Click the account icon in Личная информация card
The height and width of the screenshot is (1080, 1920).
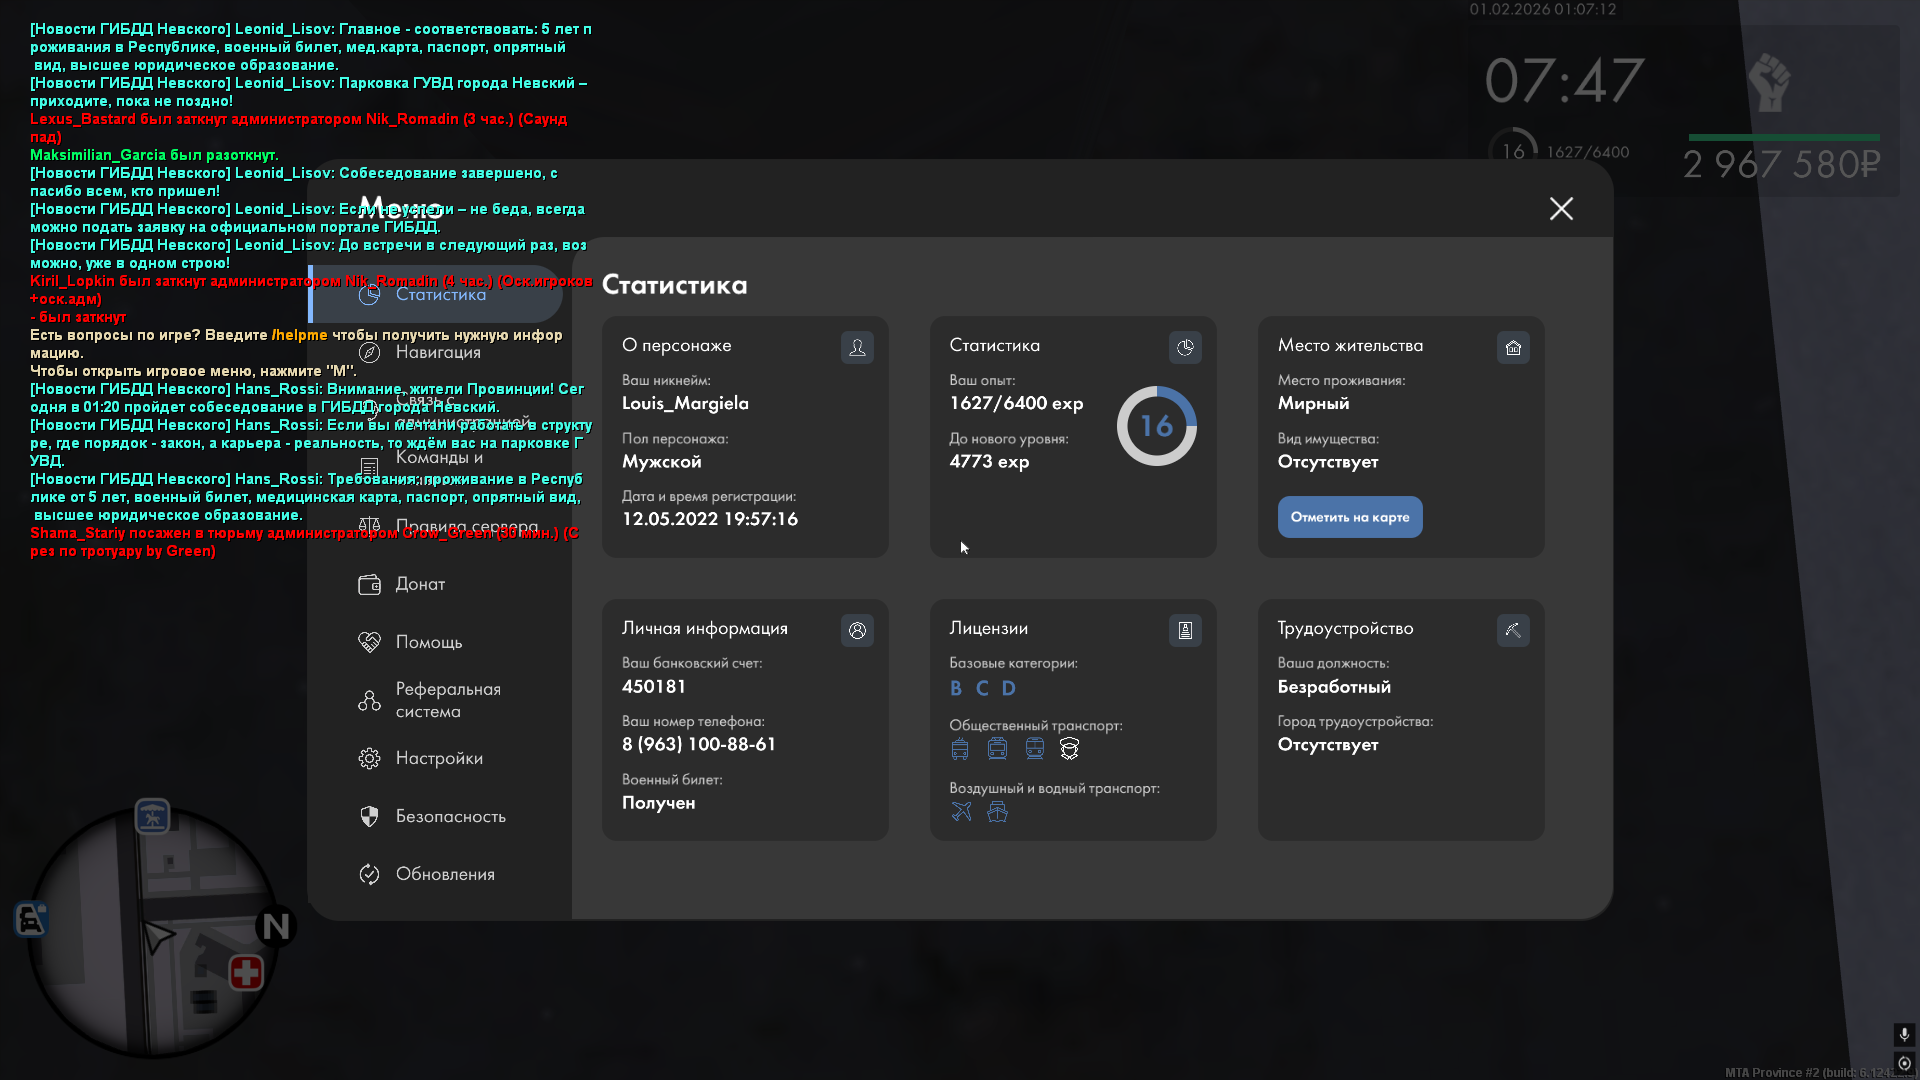click(x=857, y=630)
